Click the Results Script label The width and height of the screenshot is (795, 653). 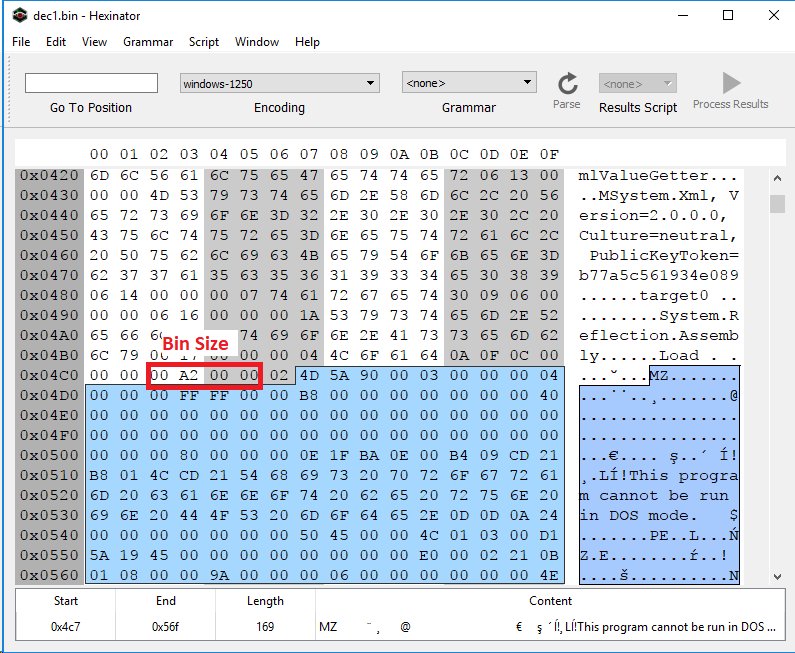click(x=638, y=107)
